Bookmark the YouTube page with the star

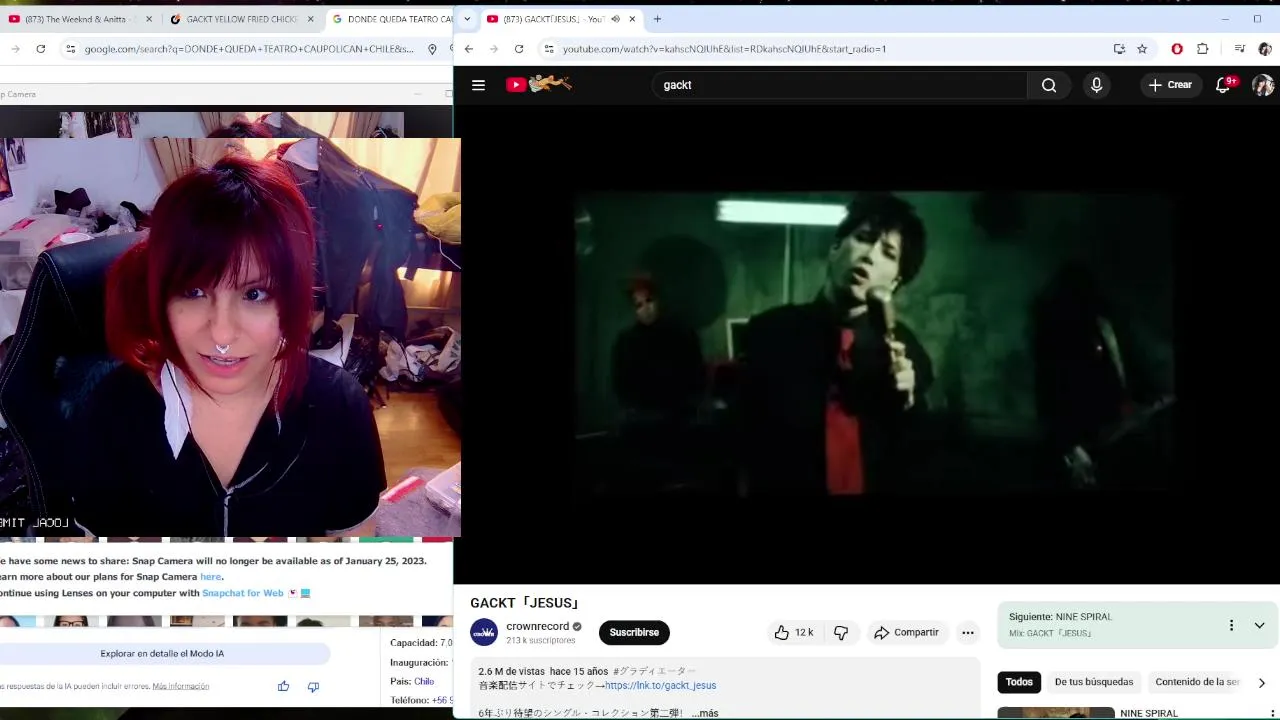tap(1142, 49)
